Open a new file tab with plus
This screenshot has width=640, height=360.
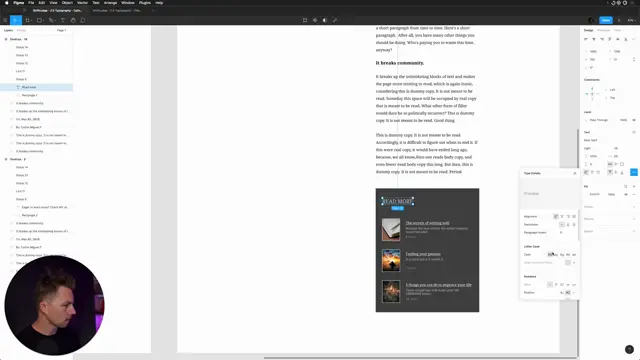point(153,11)
